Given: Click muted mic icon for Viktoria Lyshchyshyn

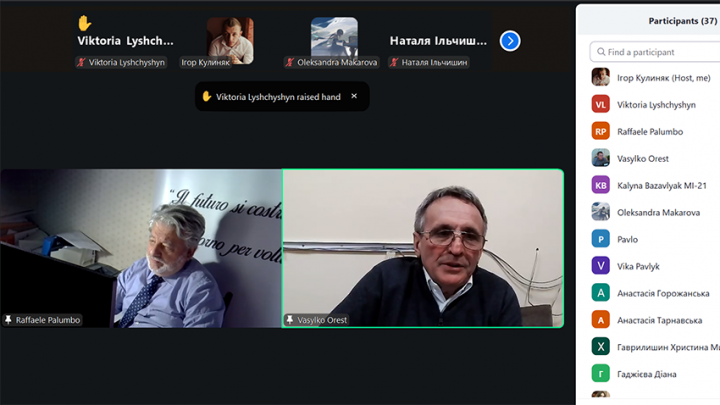Looking at the screenshot, I should [x=82, y=62].
